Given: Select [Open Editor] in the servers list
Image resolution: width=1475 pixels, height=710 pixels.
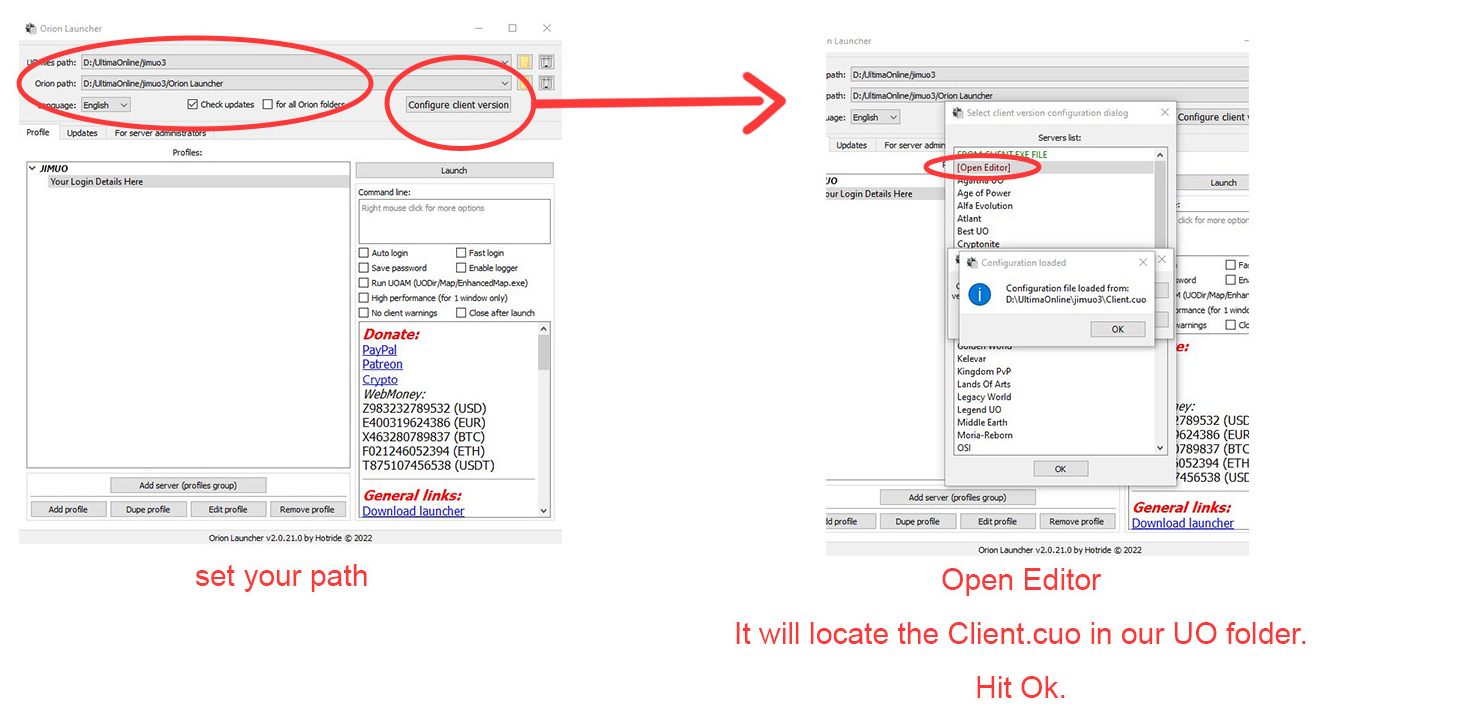Looking at the screenshot, I should coord(983,168).
